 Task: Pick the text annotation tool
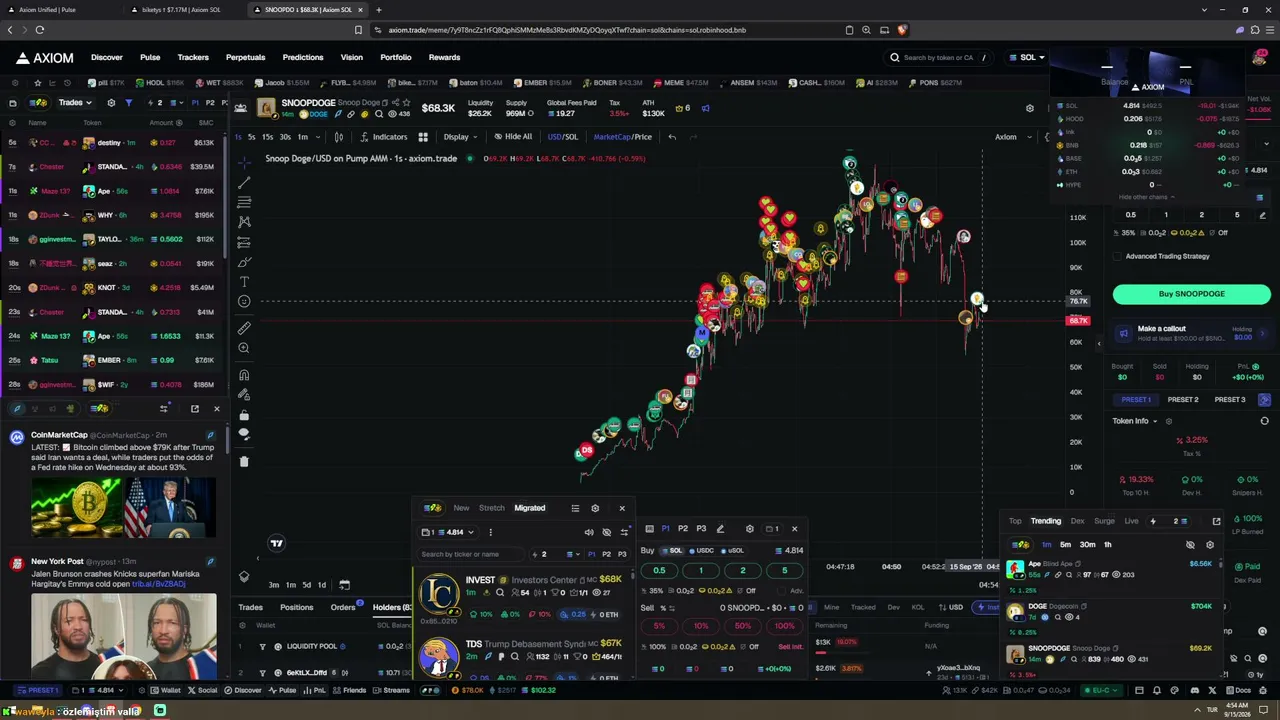[x=244, y=282]
